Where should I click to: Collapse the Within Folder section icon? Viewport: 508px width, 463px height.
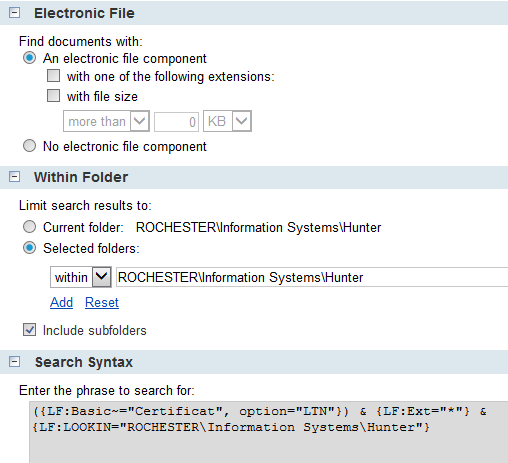click(14, 177)
